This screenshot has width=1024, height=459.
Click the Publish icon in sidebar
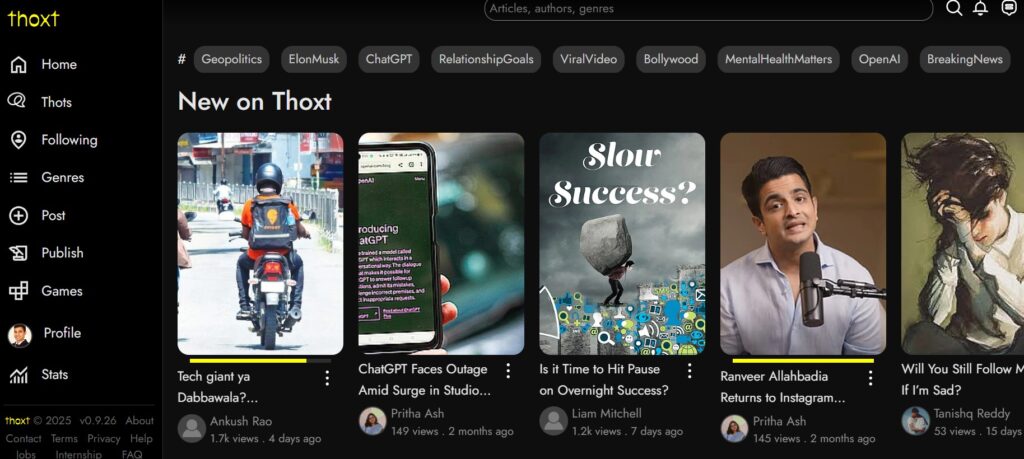point(18,253)
